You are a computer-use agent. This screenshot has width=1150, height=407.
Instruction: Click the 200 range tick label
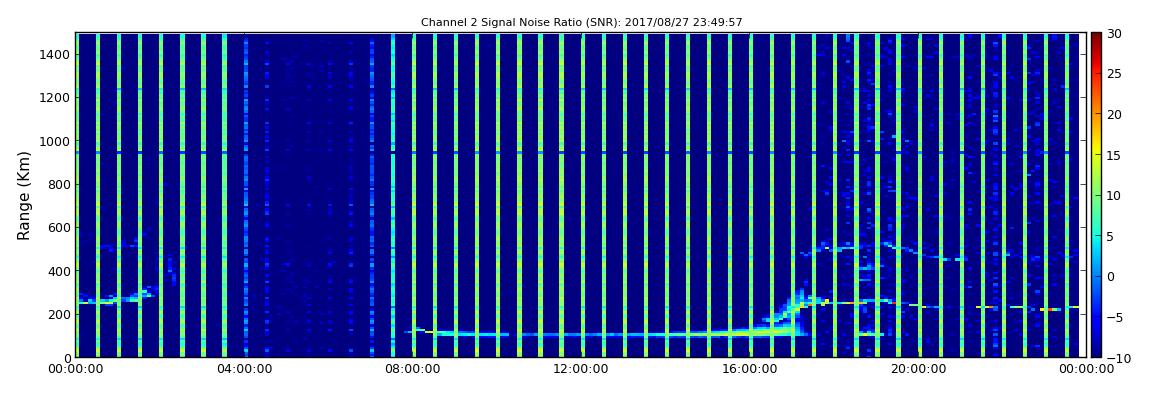[59, 314]
